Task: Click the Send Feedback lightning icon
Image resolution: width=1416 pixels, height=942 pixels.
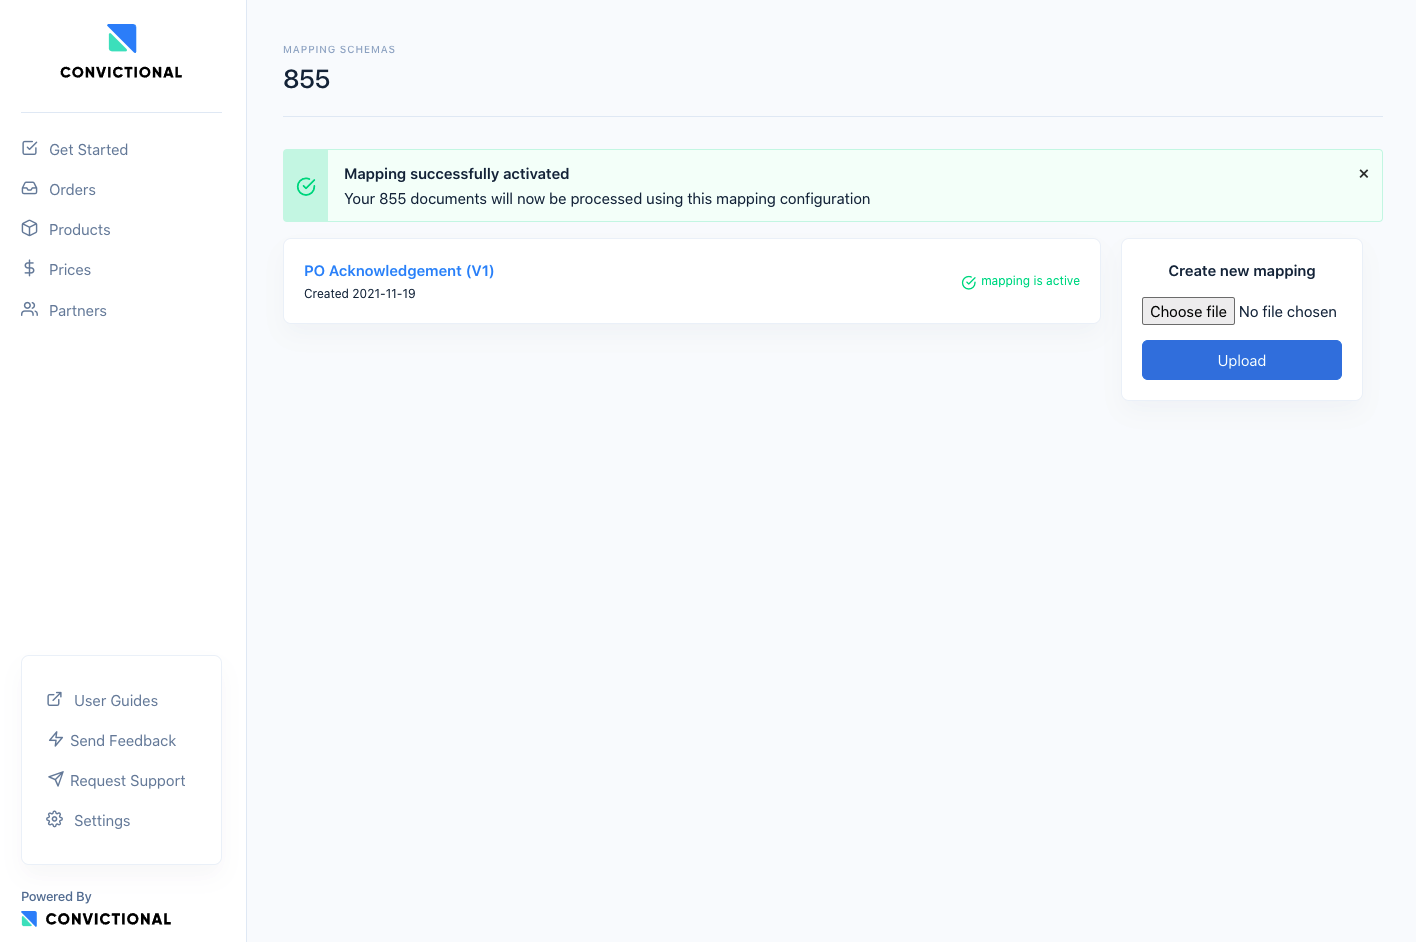Action: pos(56,739)
